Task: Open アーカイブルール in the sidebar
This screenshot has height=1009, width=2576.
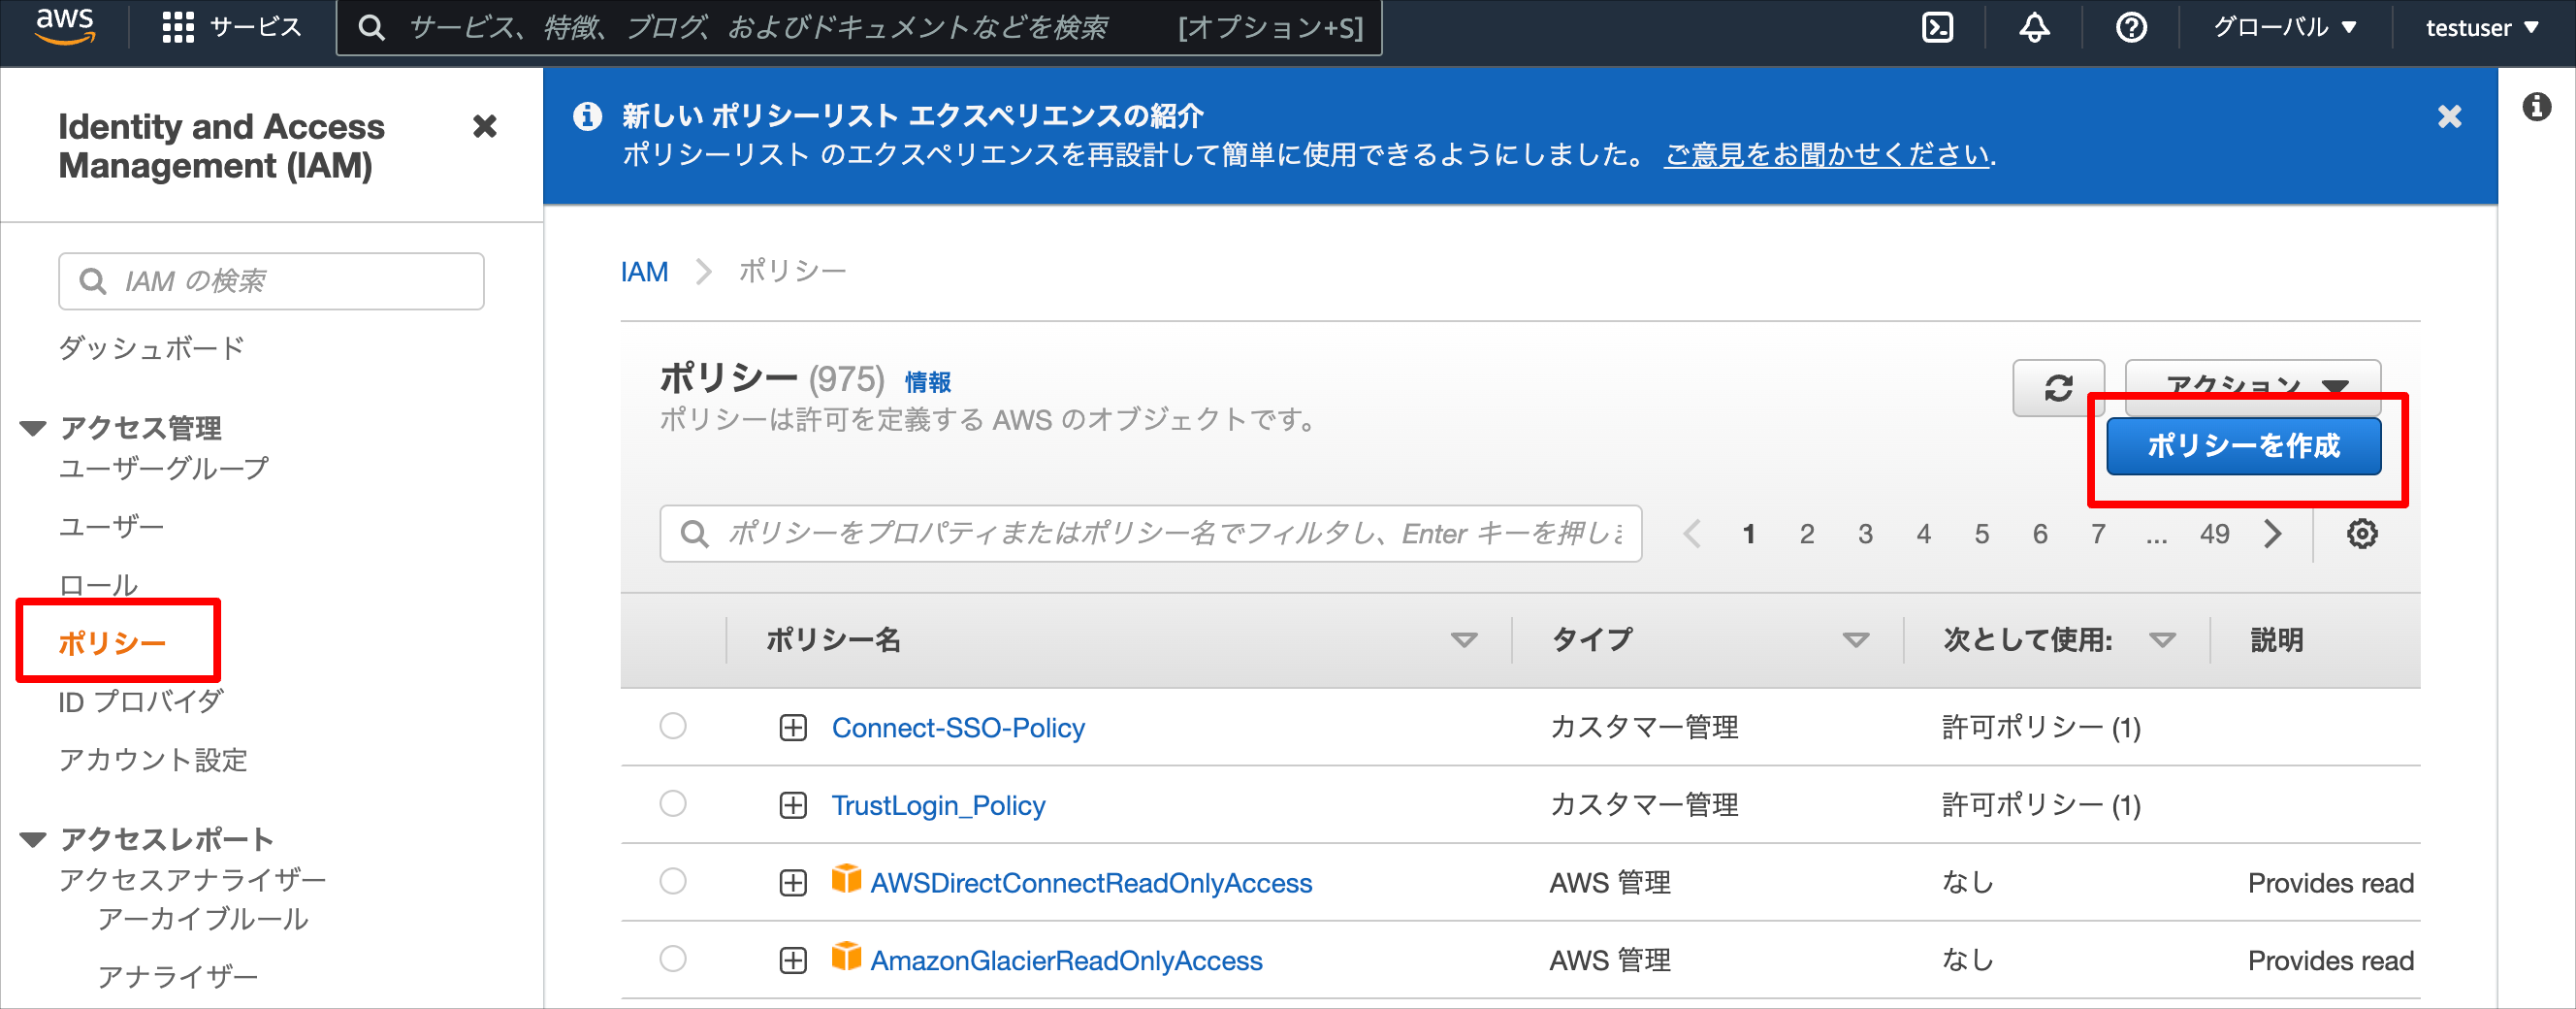Action: (x=203, y=920)
